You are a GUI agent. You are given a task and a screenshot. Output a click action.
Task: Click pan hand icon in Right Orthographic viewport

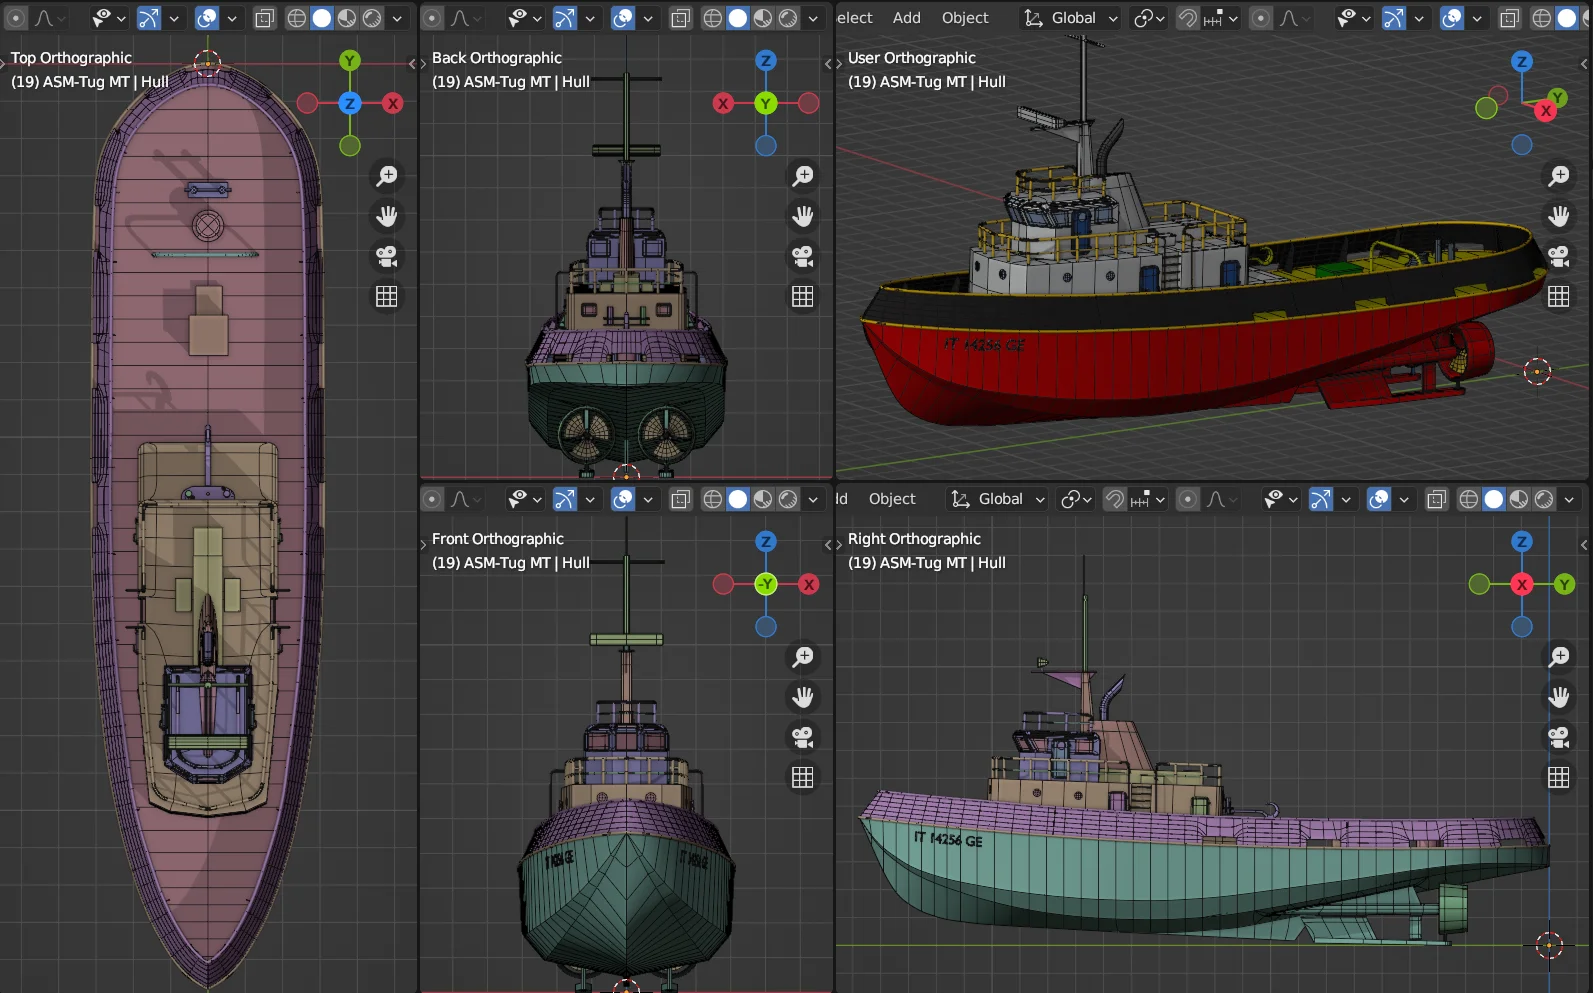[x=1559, y=697]
